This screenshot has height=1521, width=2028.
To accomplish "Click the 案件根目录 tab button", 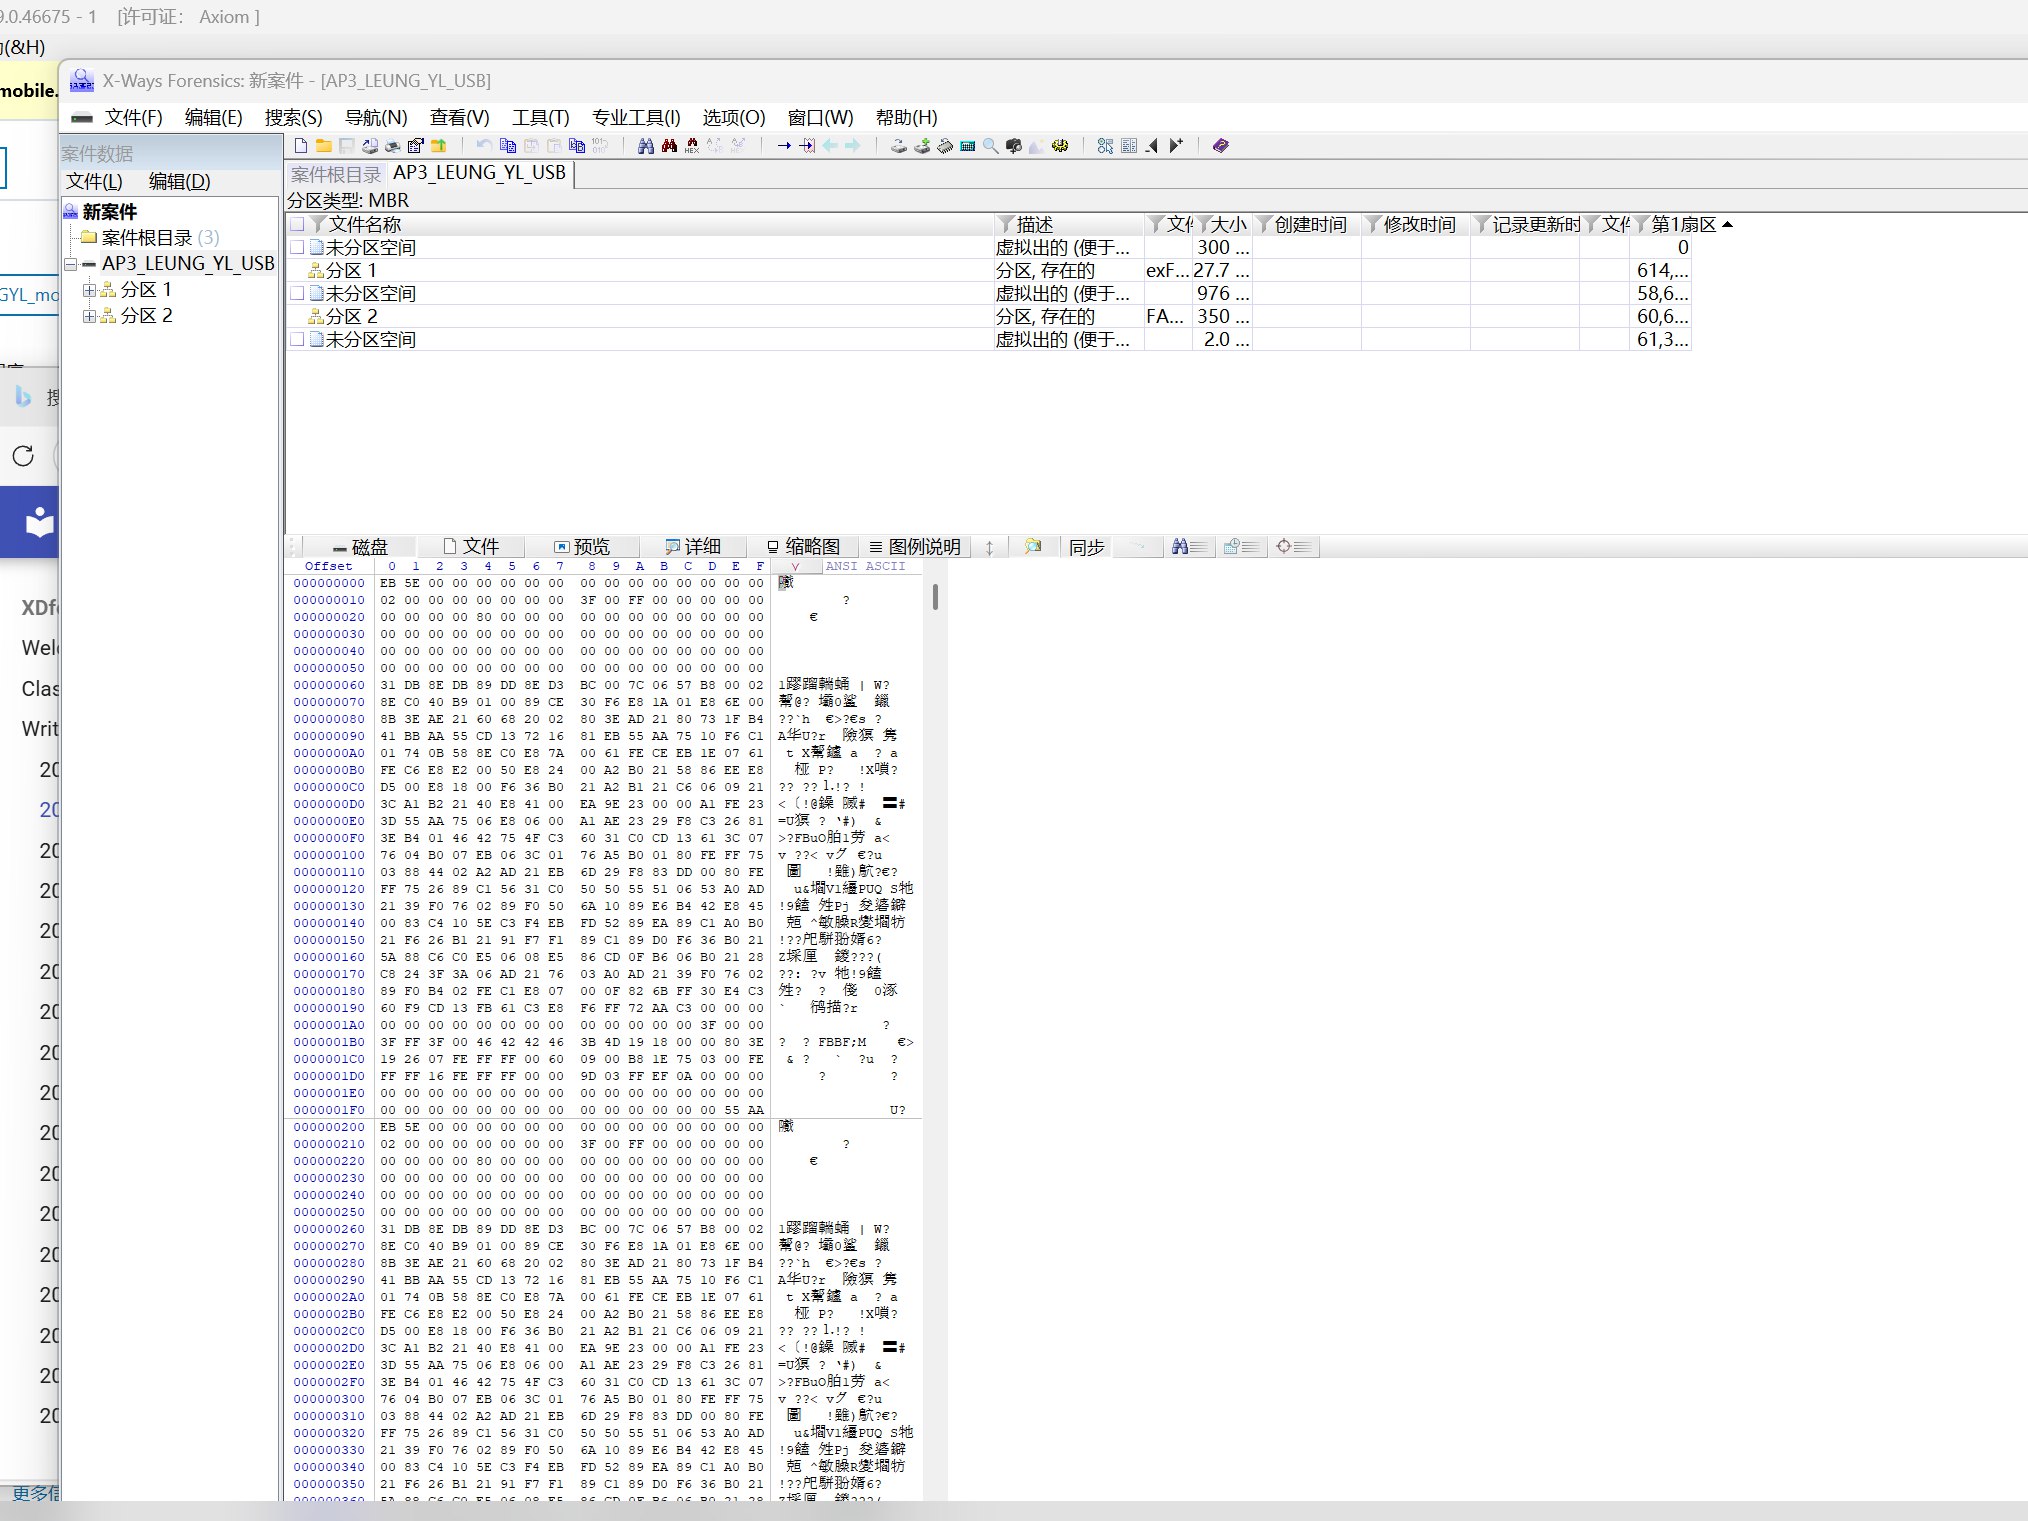I will pos(336,174).
